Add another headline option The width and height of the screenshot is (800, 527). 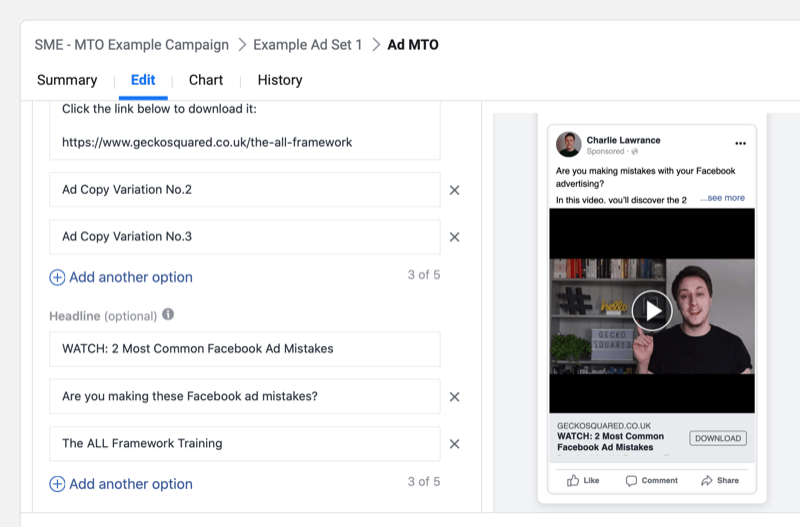click(x=121, y=484)
